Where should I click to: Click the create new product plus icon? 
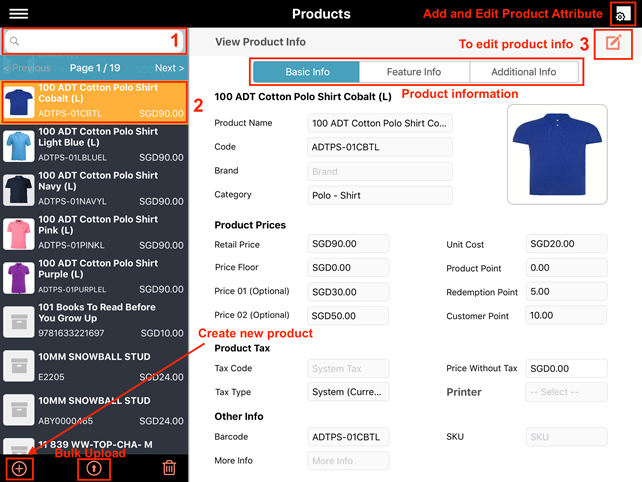[x=19, y=468]
